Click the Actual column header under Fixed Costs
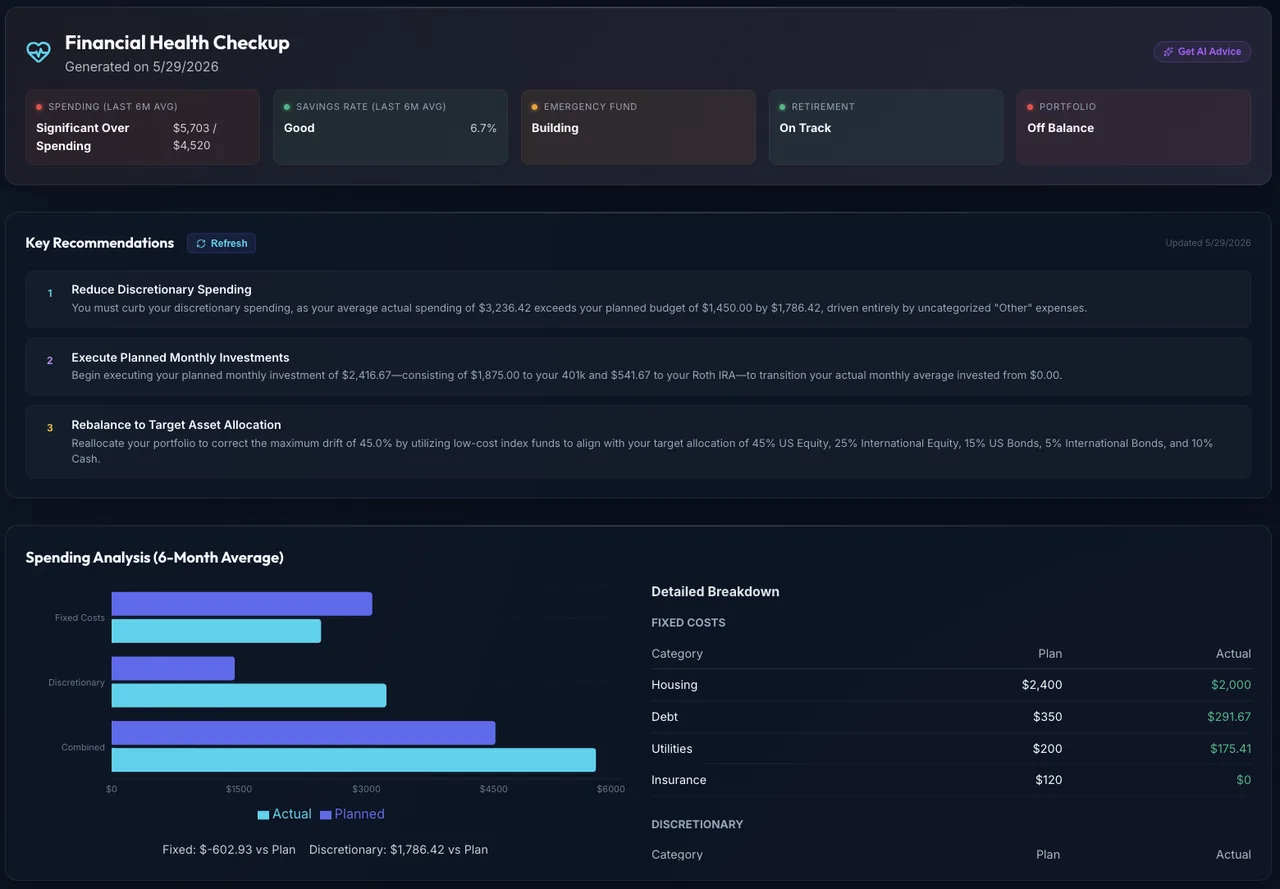Image resolution: width=1280 pixels, height=889 pixels. coord(1233,654)
